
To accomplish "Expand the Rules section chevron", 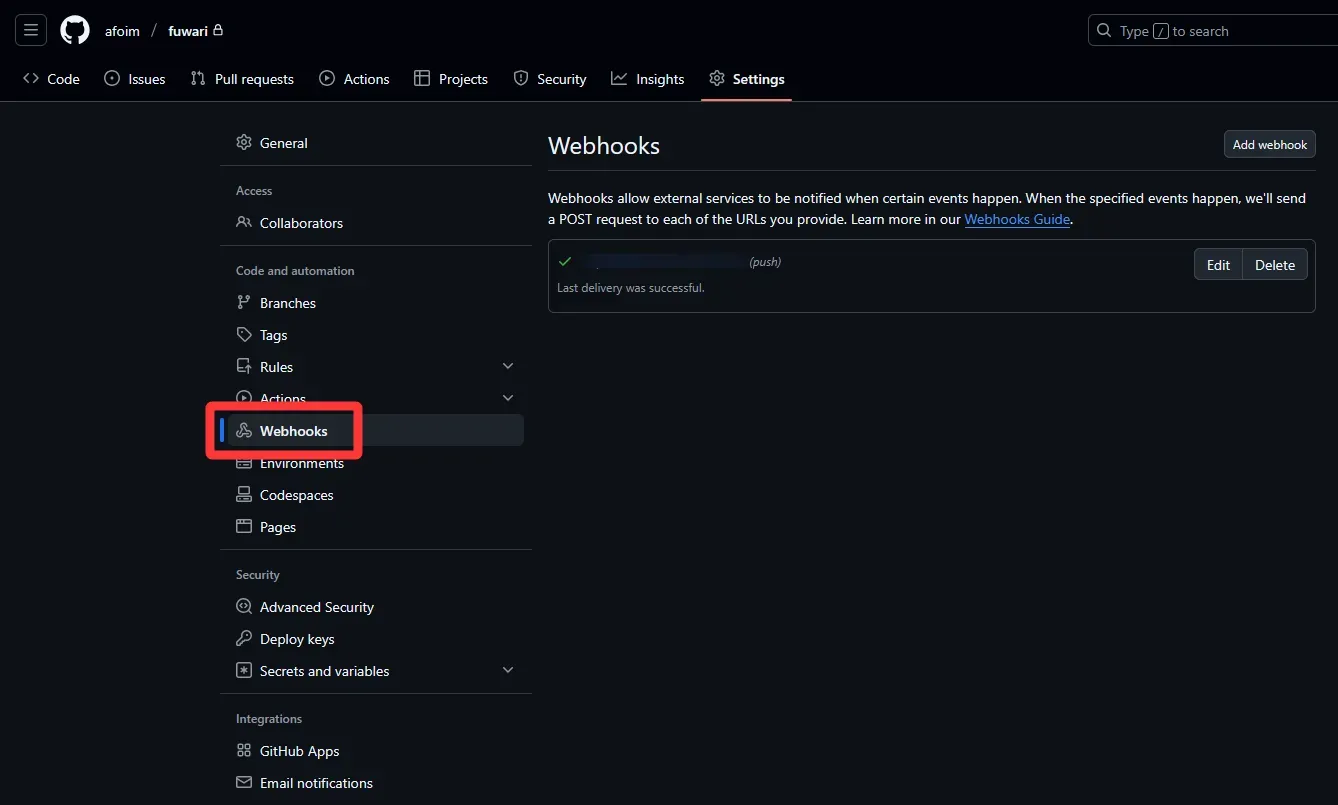I will 508,367.
